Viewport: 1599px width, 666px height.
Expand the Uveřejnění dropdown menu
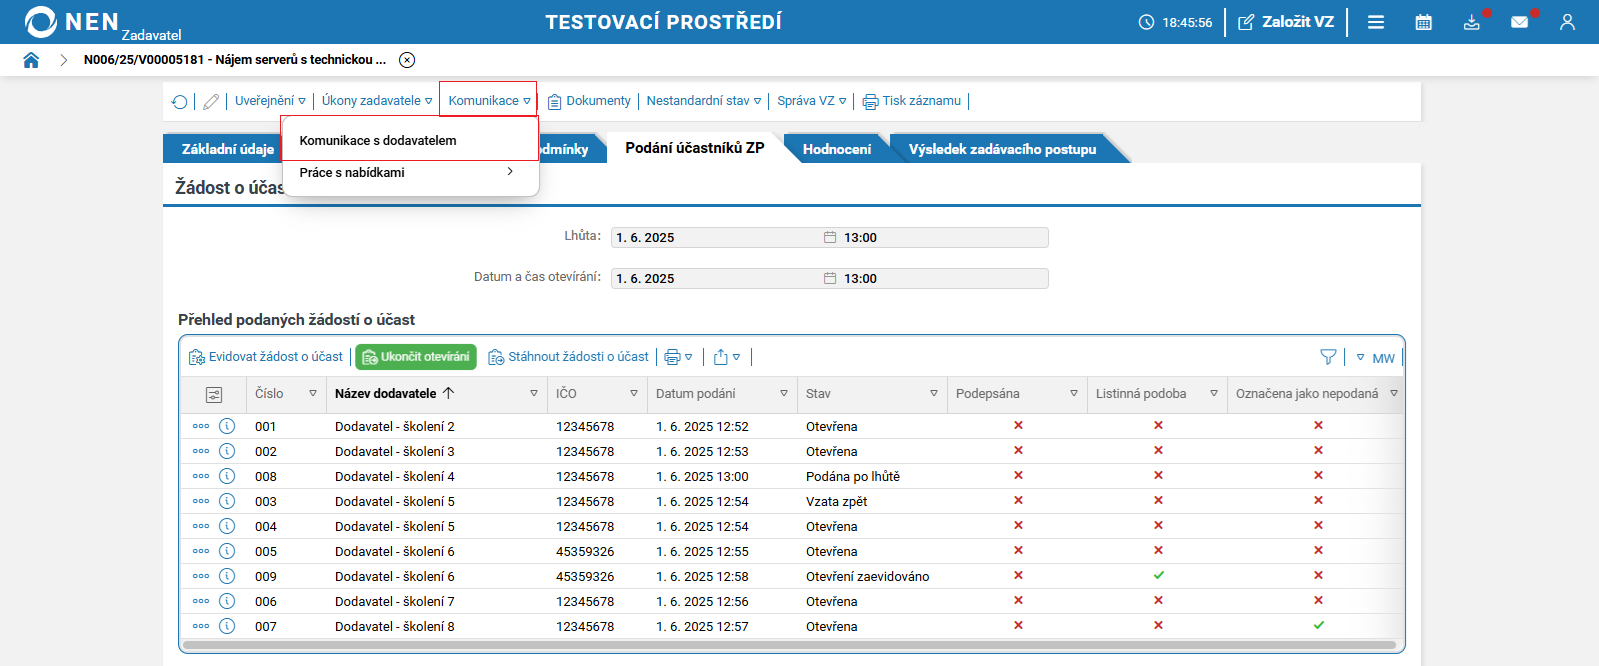pos(270,101)
